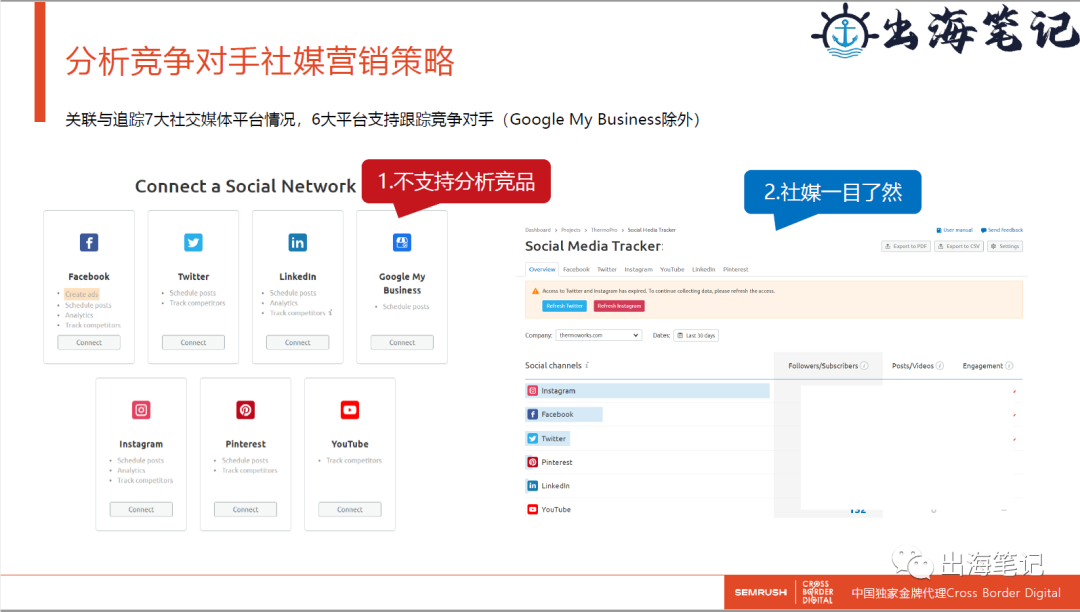
Task: Click the Instagram icon in the Social channels list
Action: pyautogui.click(x=532, y=390)
